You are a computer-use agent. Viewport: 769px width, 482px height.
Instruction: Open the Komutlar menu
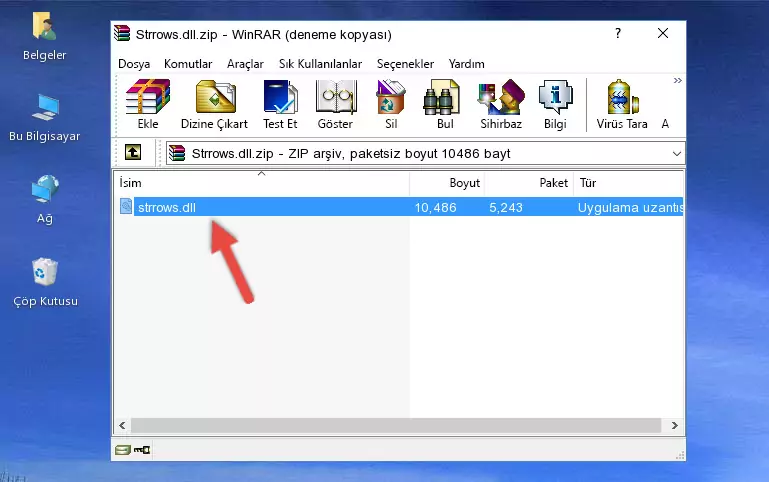188,64
